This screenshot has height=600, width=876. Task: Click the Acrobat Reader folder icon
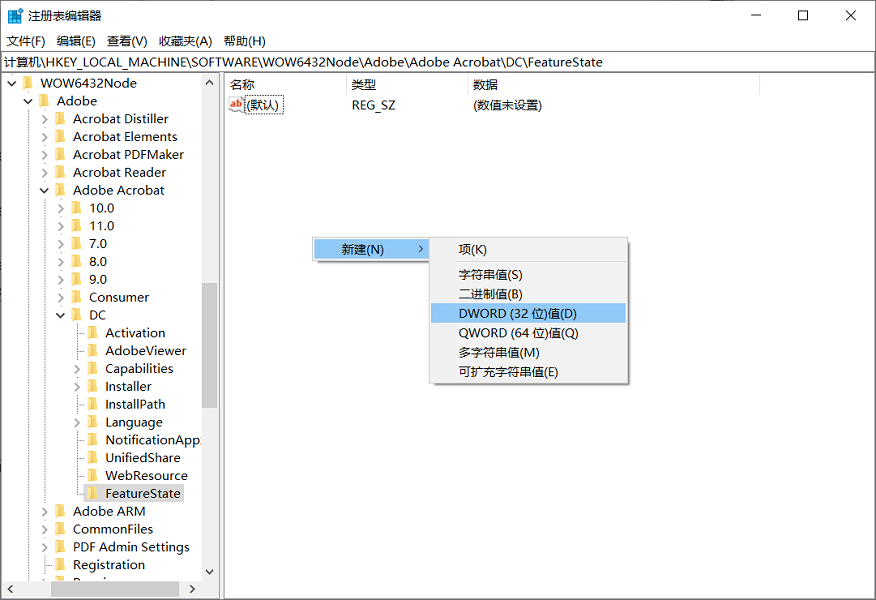pyautogui.click(x=61, y=173)
